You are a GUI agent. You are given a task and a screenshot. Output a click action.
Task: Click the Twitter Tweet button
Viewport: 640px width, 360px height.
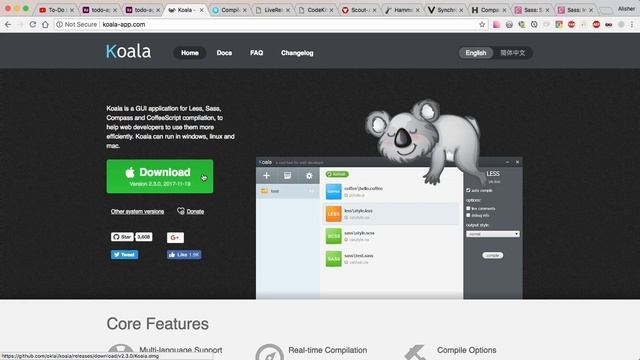point(124,255)
